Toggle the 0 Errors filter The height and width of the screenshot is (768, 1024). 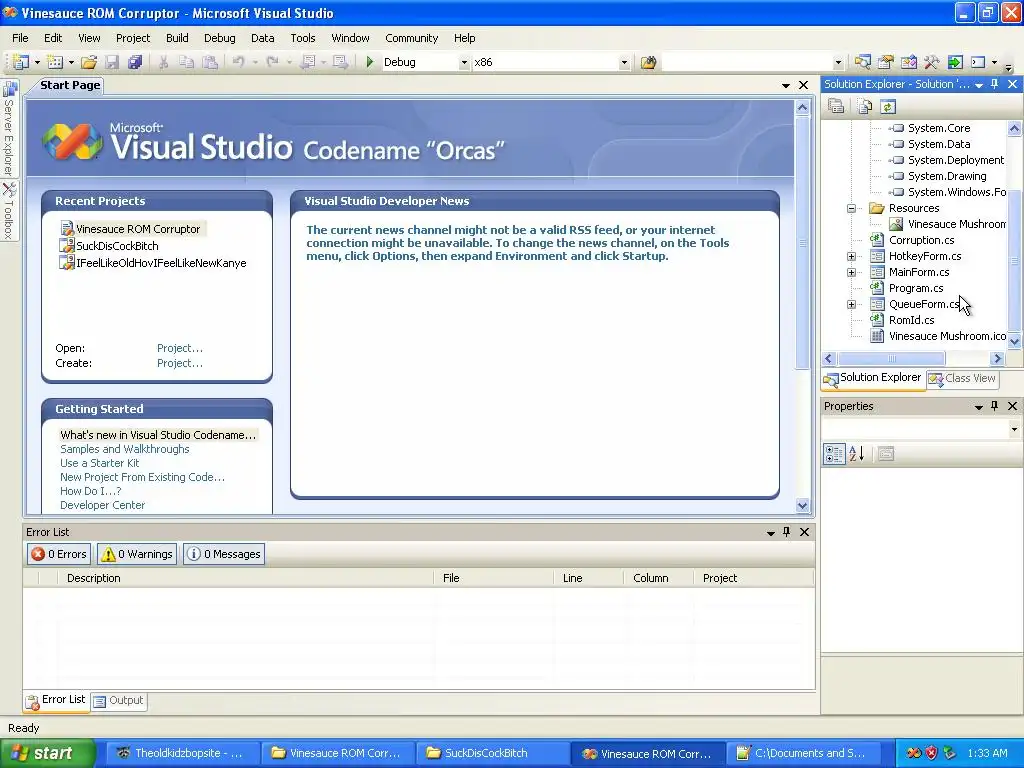pyautogui.click(x=59, y=554)
